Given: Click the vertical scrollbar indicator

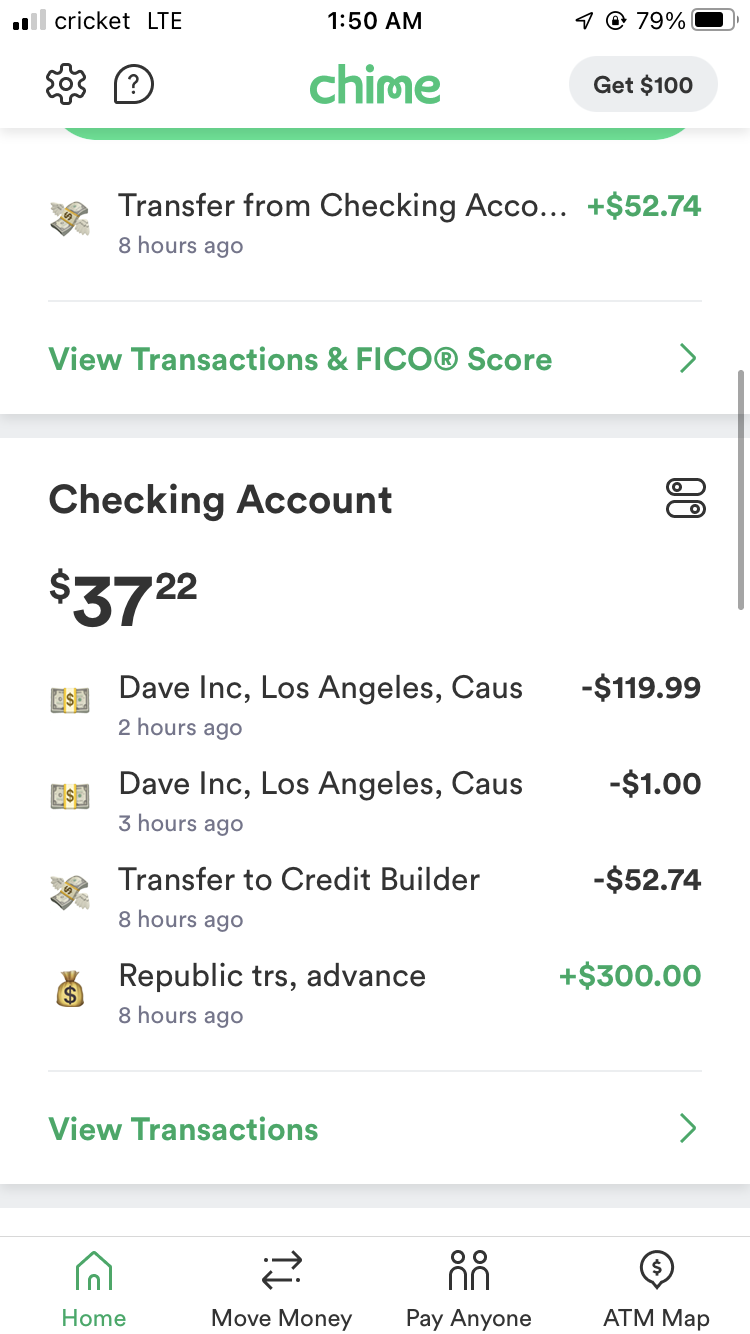Looking at the screenshot, I should [x=742, y=489].
